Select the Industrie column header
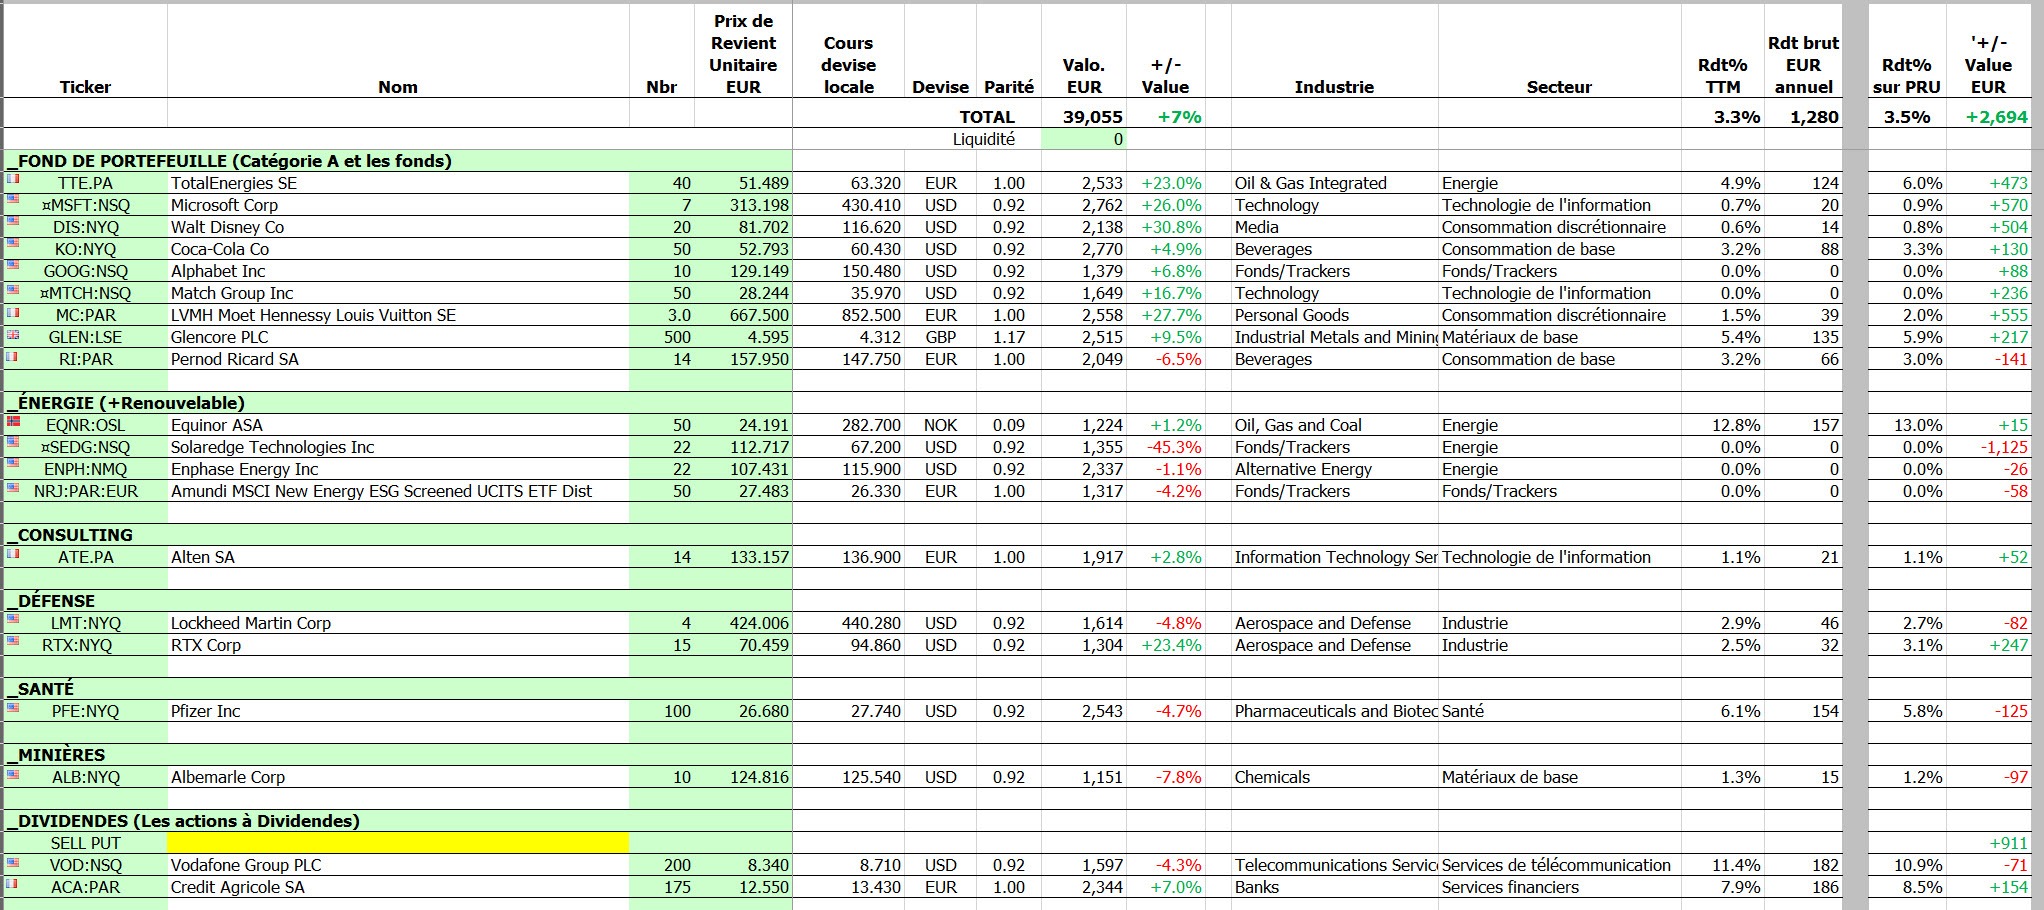2044x910 pixels. pos(1334,87)
